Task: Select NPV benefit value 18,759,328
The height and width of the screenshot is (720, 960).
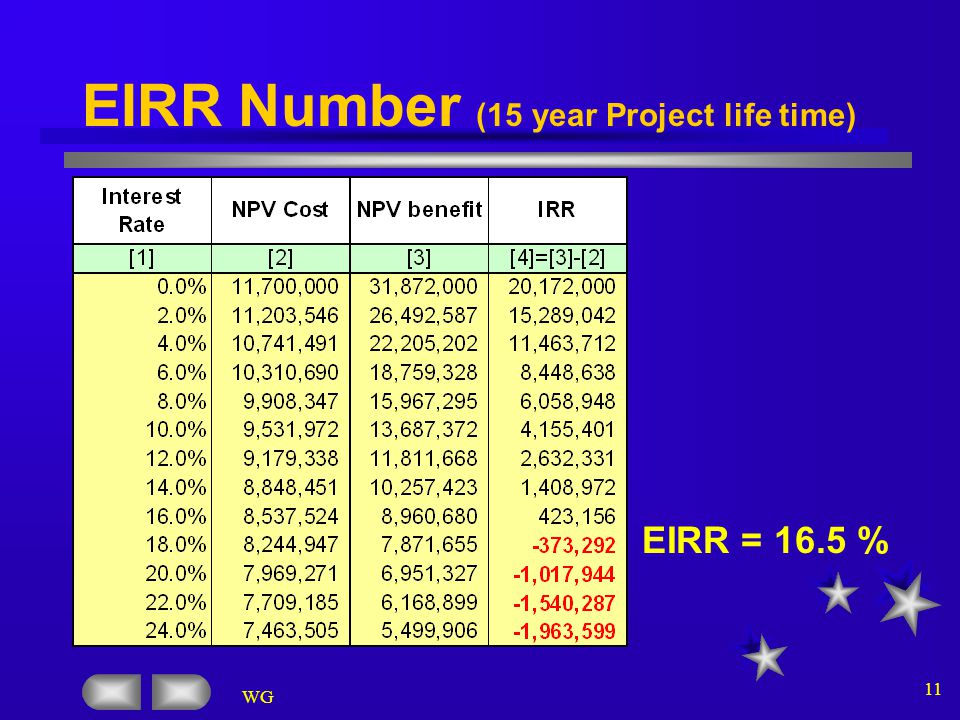Action: click(x=423, y=372)
